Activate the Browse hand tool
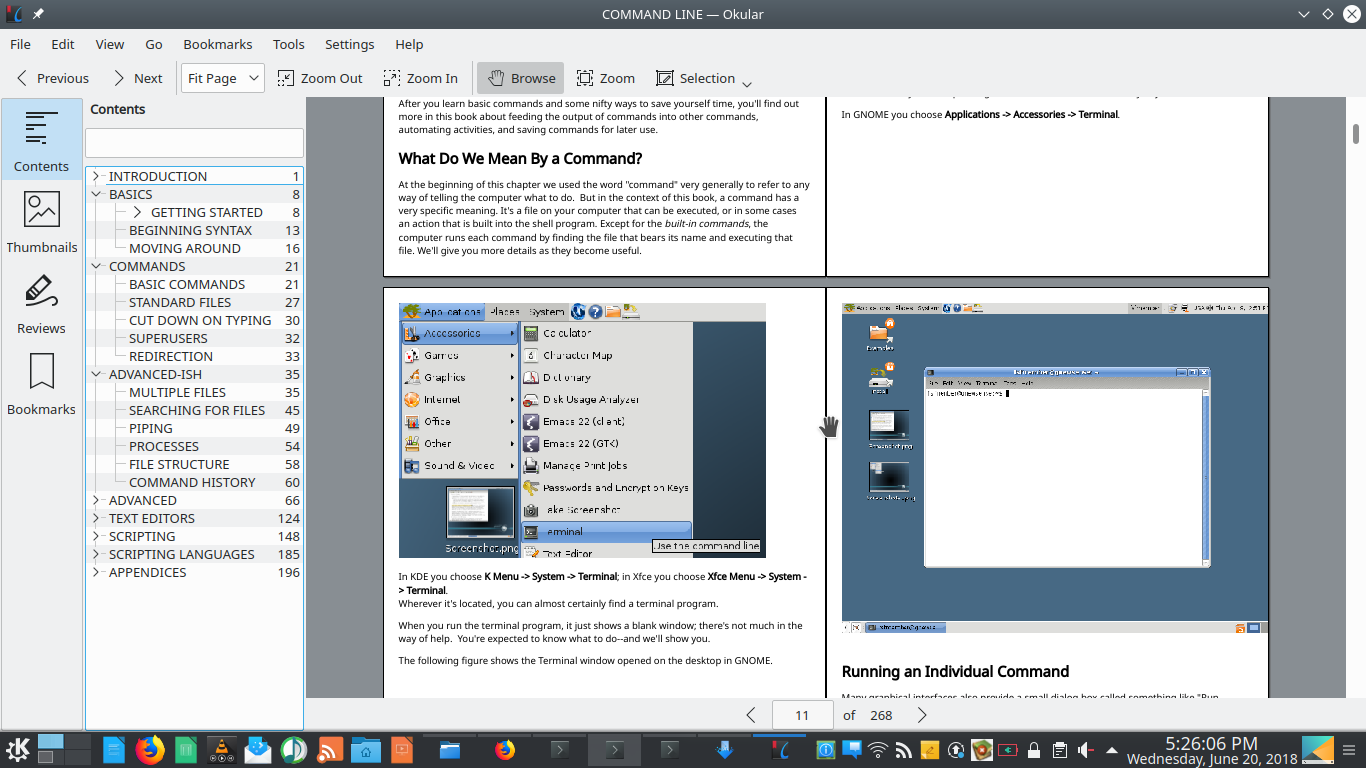 tap(521, 78)
